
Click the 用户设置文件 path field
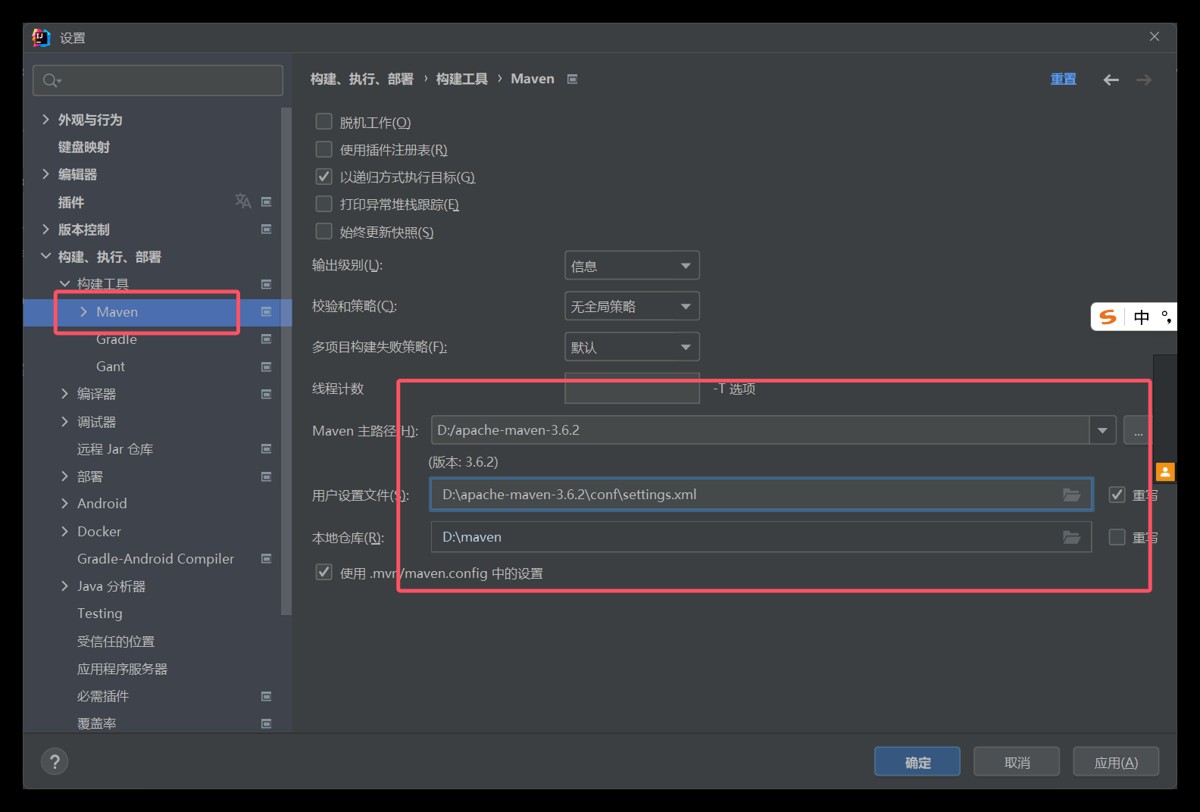tap(761, 495)
